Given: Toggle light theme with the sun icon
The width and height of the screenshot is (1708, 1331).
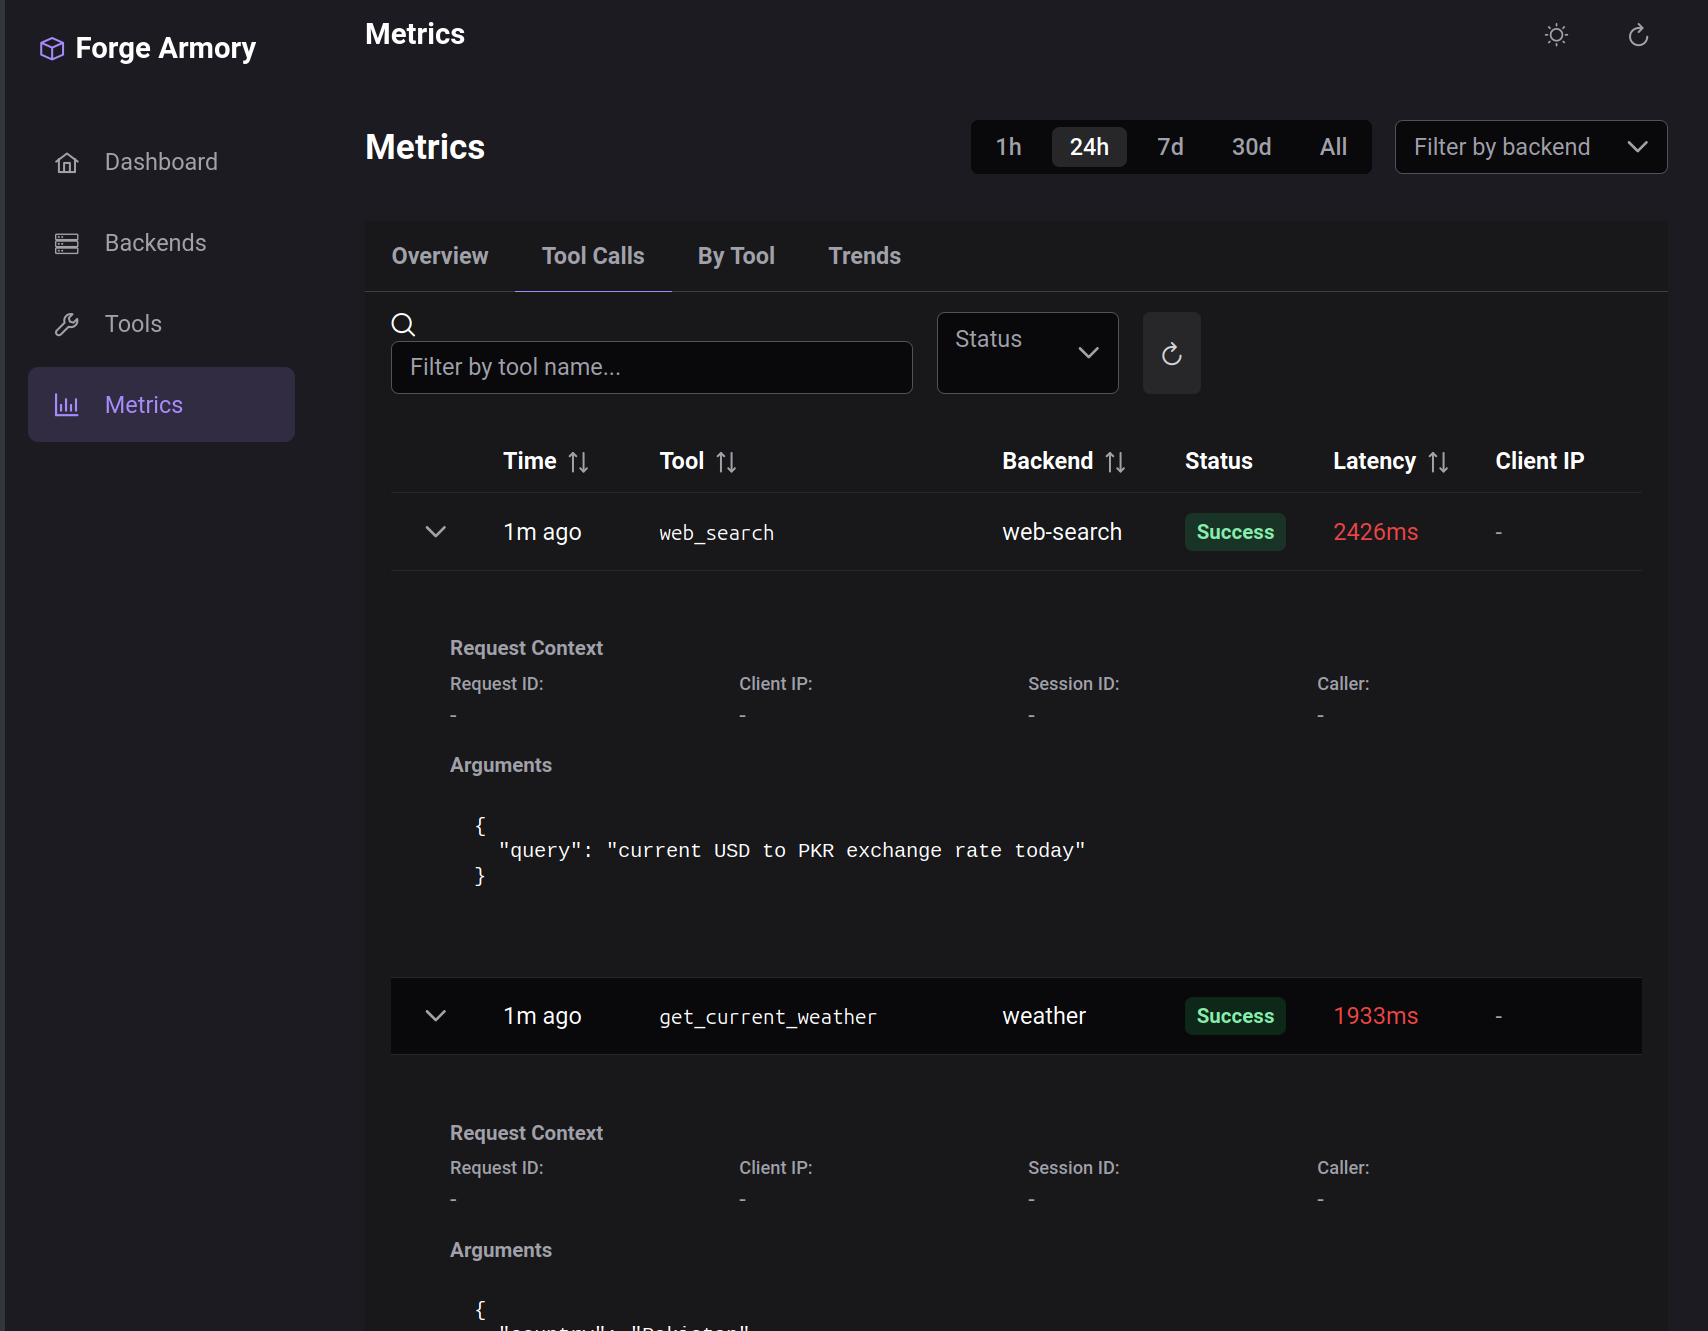Looking at the screenshot, I should [x=1555, y=34].
